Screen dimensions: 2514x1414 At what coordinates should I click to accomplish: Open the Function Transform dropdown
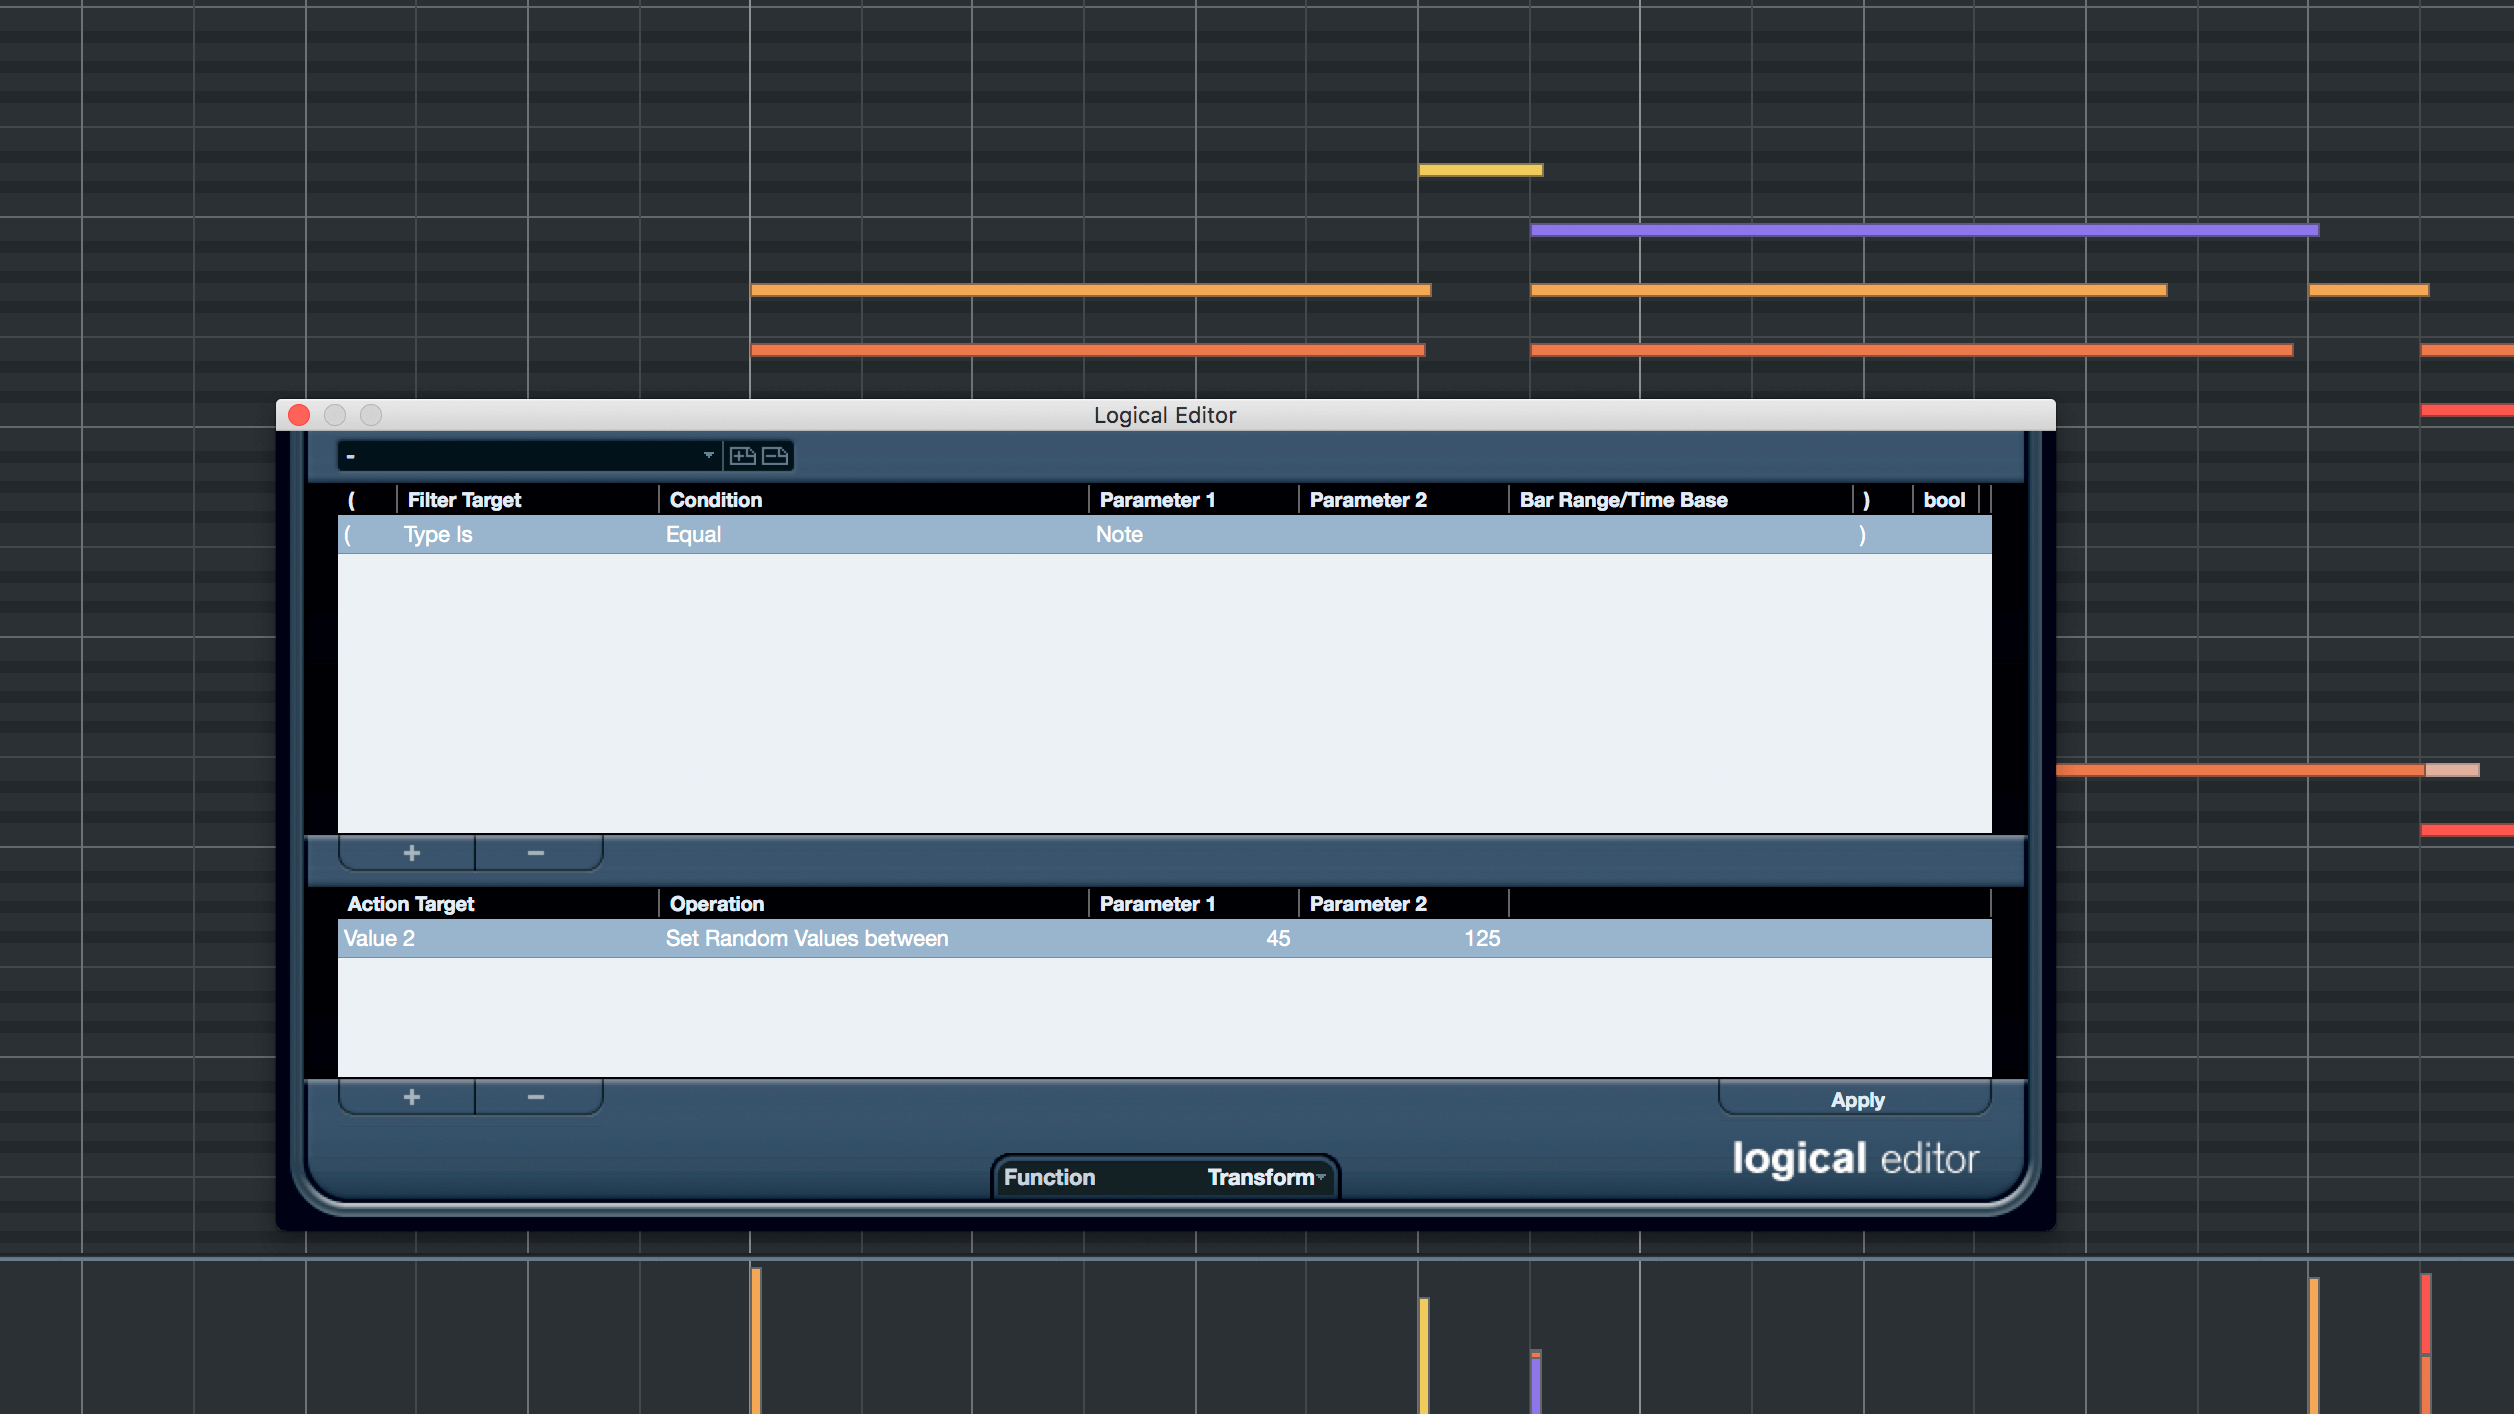pos(1165,1177)
